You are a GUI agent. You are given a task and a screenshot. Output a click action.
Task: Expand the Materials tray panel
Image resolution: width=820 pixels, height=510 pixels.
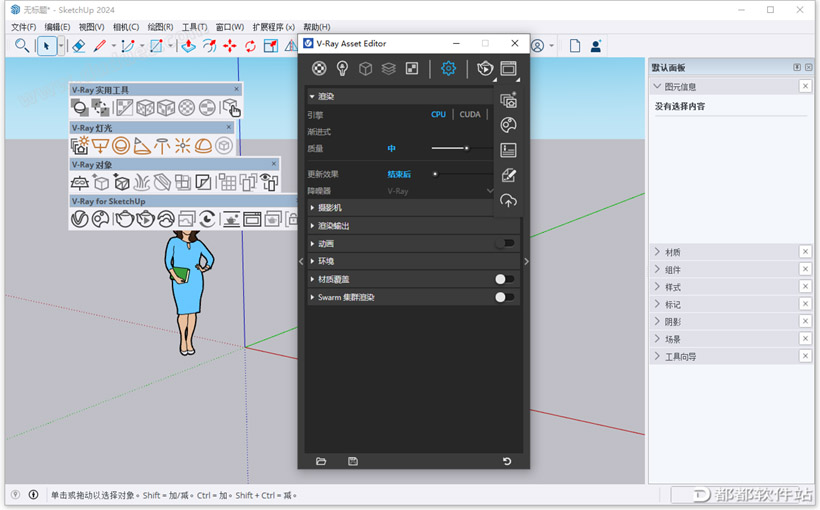(657, 252)
